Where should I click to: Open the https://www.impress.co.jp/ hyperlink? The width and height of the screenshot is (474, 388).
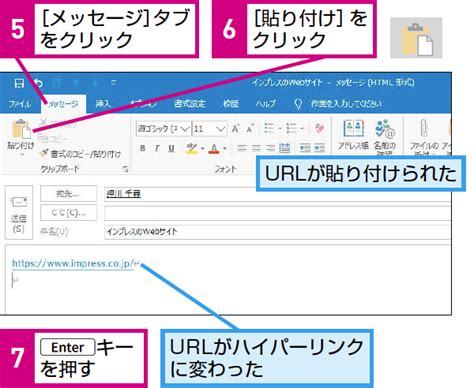click(x=73, y=263)
